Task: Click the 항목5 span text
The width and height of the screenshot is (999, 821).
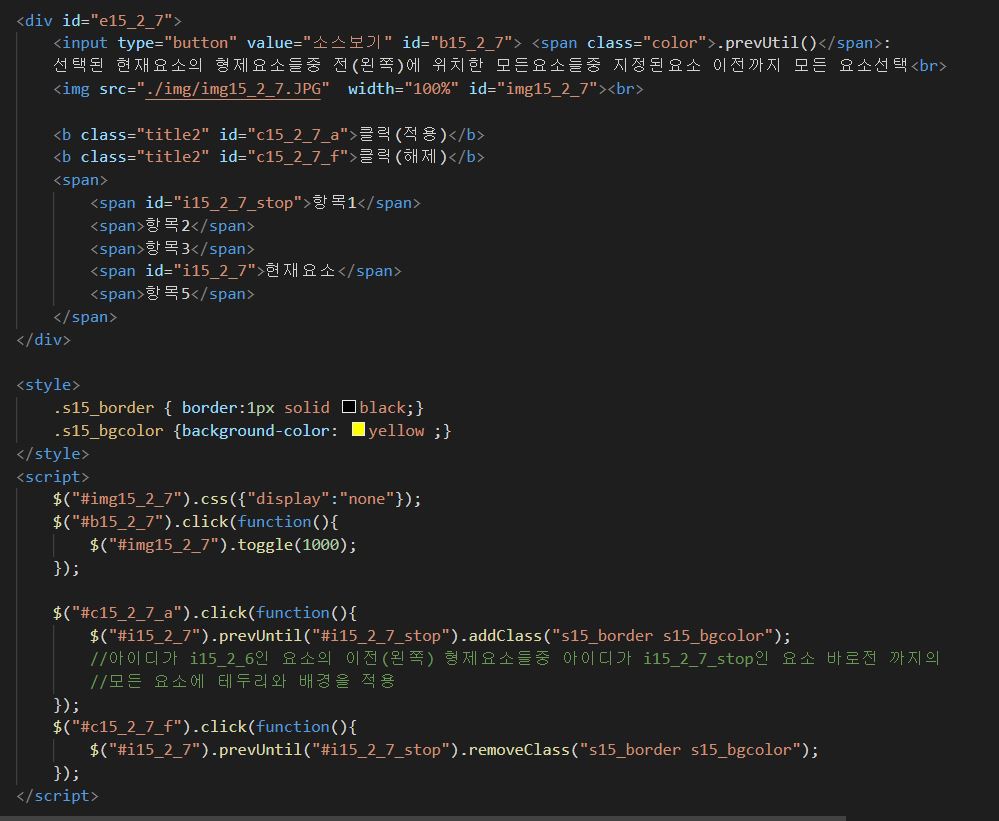Action: 168,294
